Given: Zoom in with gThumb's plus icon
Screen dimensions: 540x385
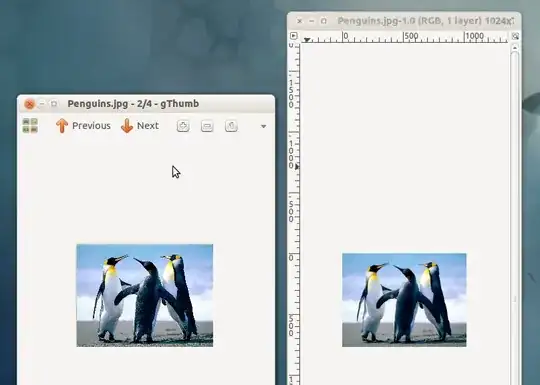Looking at the screenshot, I should 183,126.
